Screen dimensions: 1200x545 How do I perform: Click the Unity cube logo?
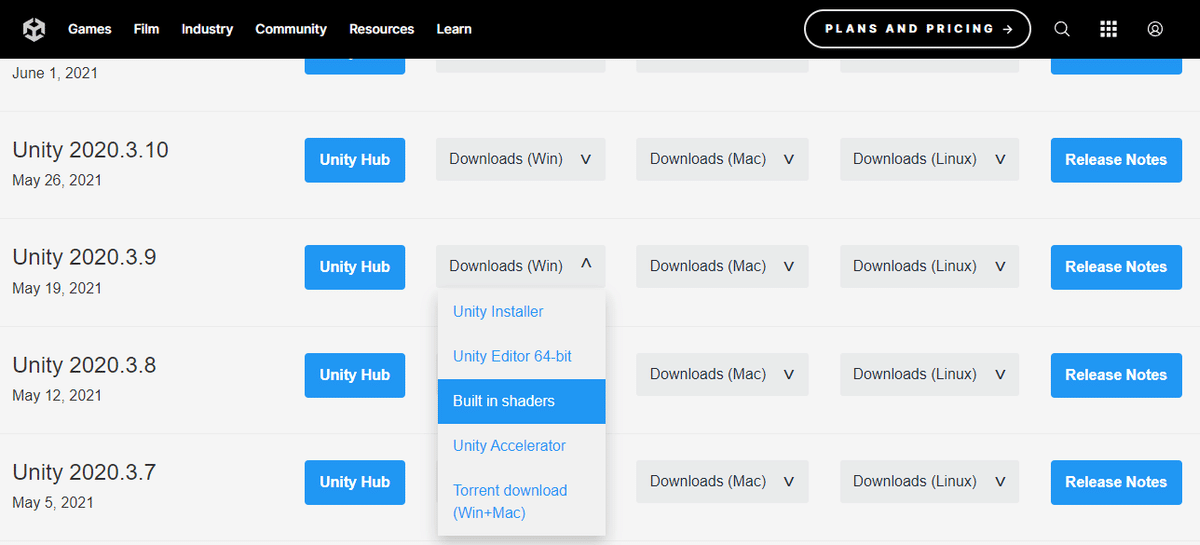[34, 30]
